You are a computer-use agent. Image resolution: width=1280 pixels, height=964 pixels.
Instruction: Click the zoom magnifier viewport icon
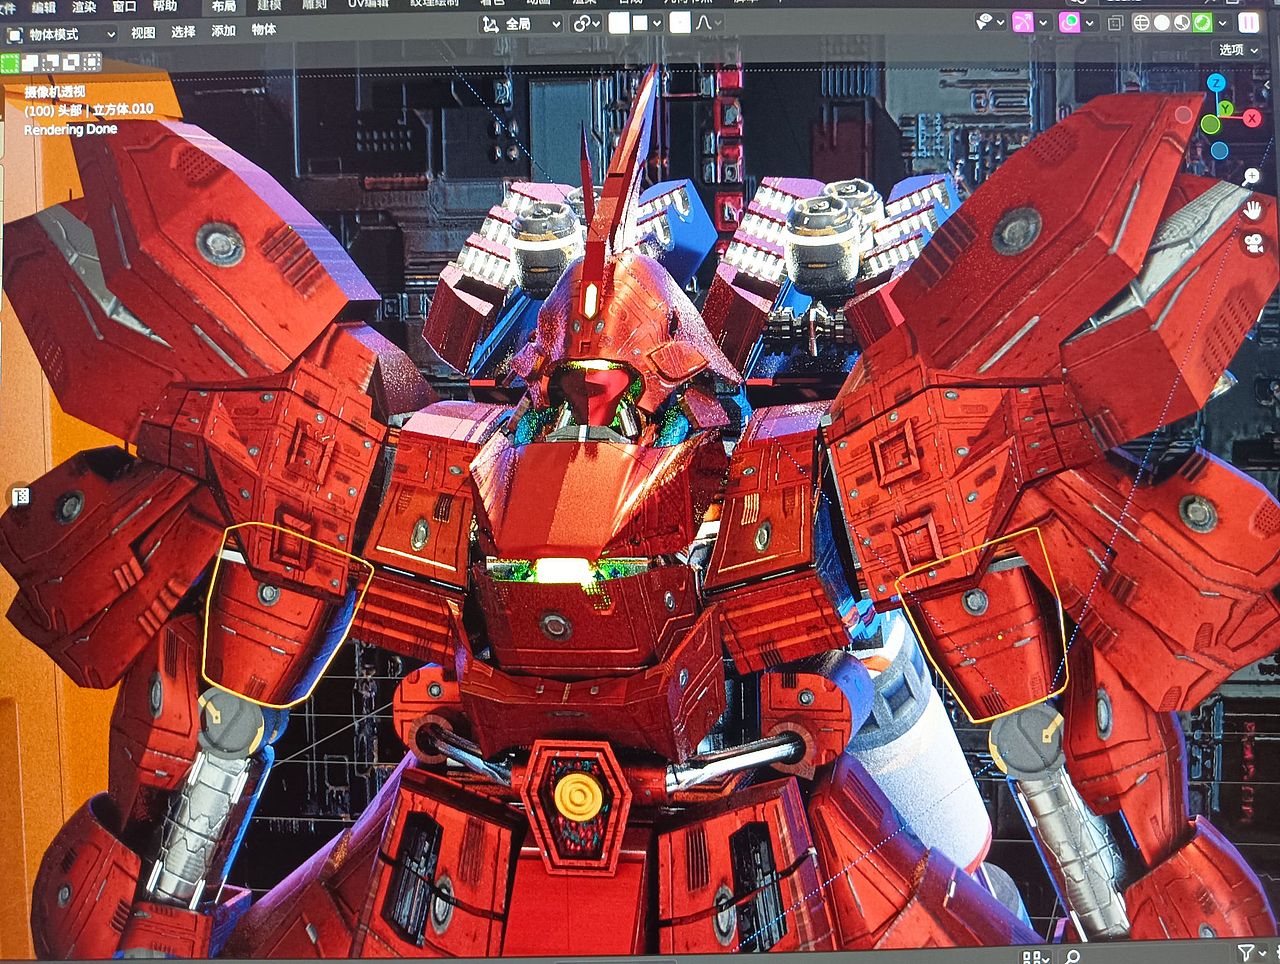[x=1252, y=177]
